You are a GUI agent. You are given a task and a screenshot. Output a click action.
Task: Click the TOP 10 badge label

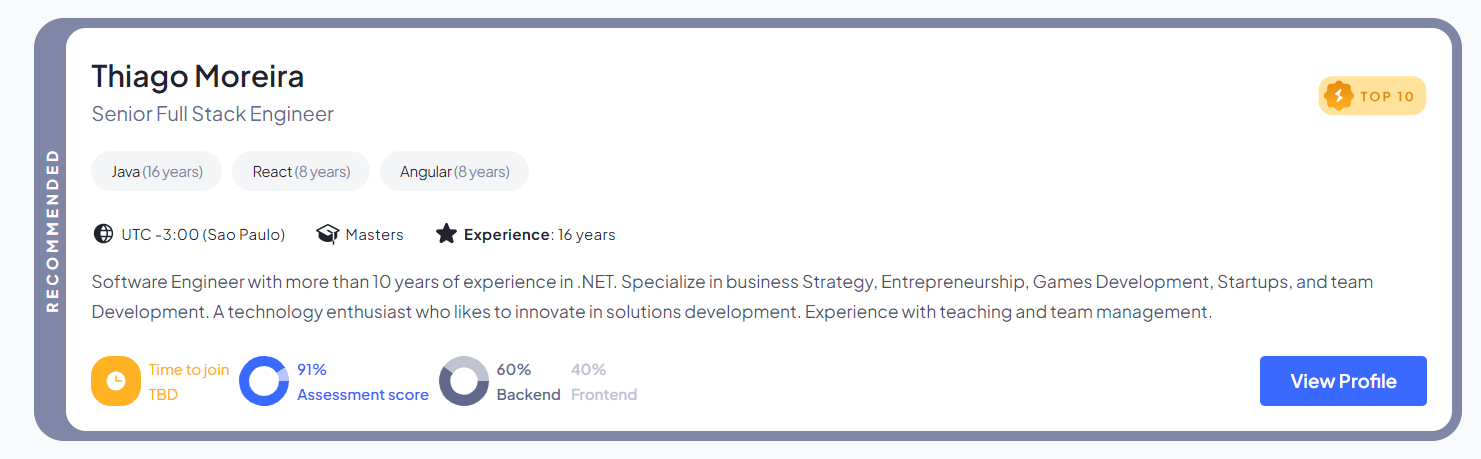tap(1387, 96)
